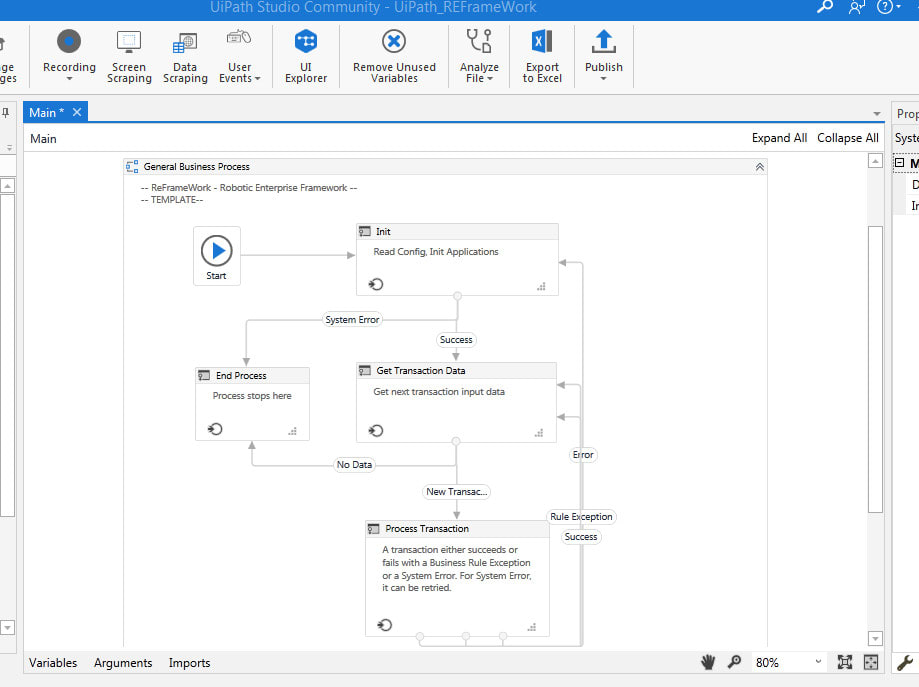Click fit to screen icon
This screenshot has width=919, height=687.
tap(845, 662)
